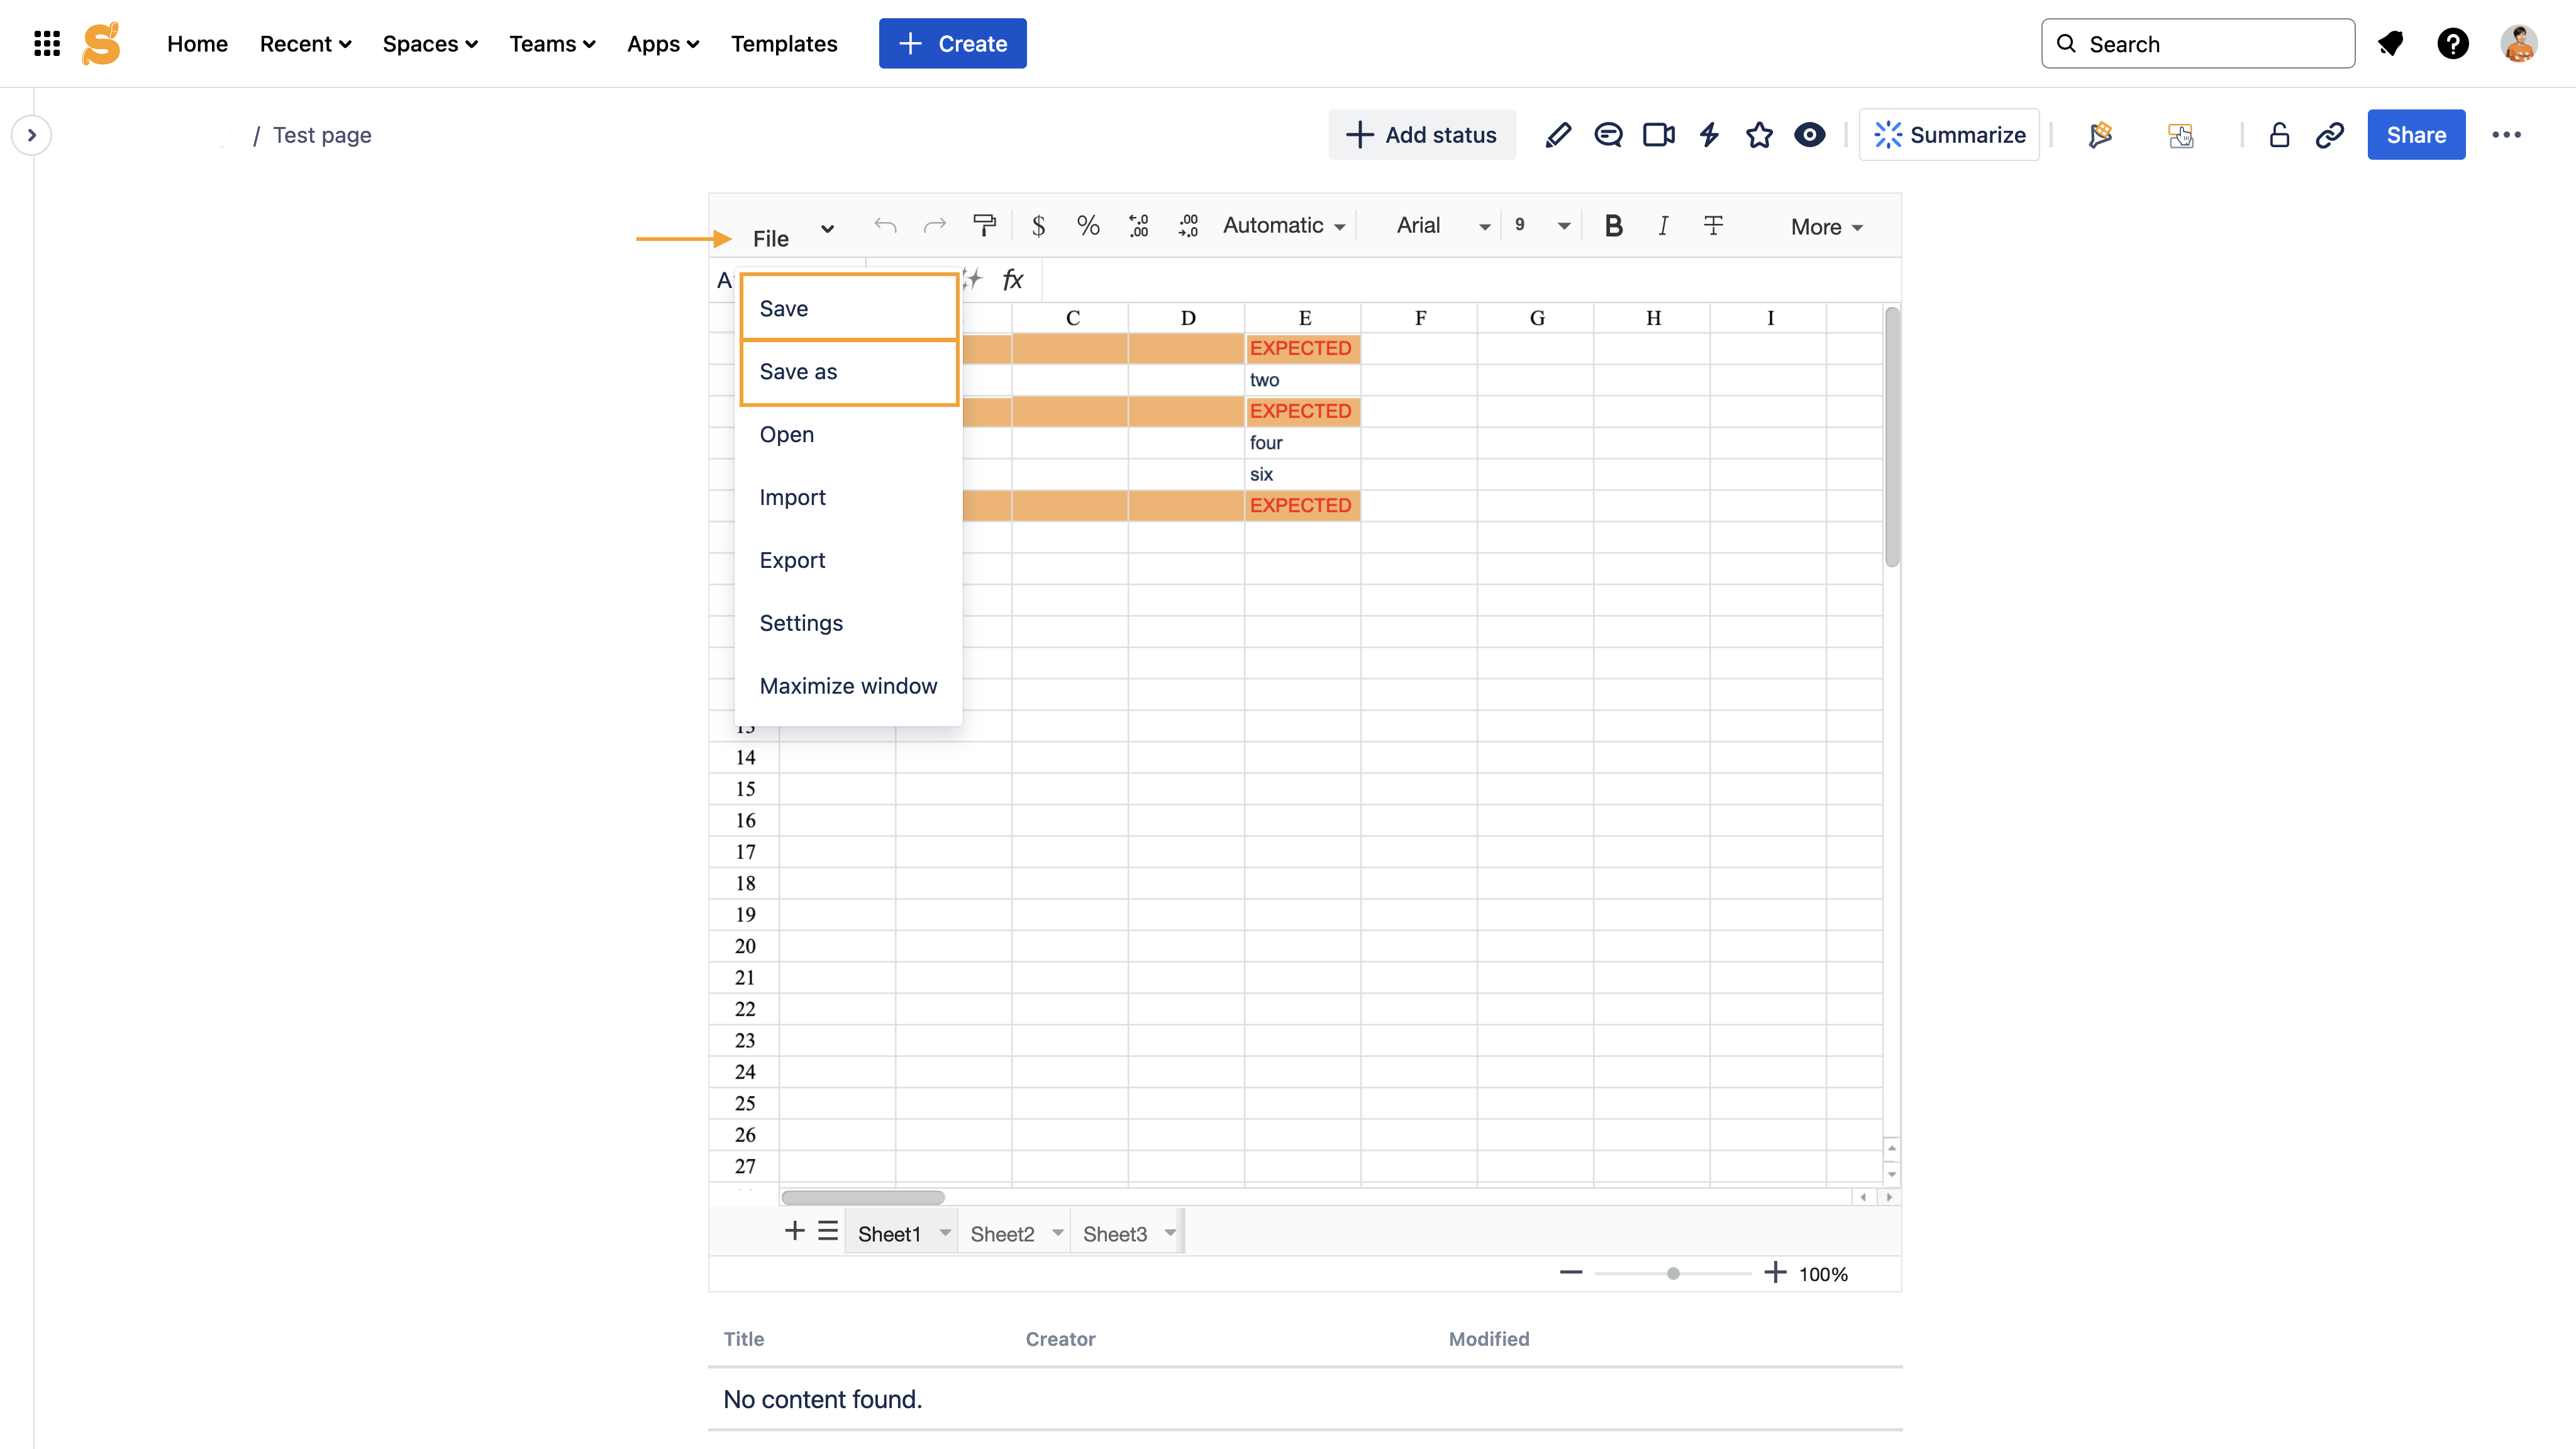Viewport: 2576px width, 1449px height.
Task: Copy the page link icon
Action: (2330, 135)
